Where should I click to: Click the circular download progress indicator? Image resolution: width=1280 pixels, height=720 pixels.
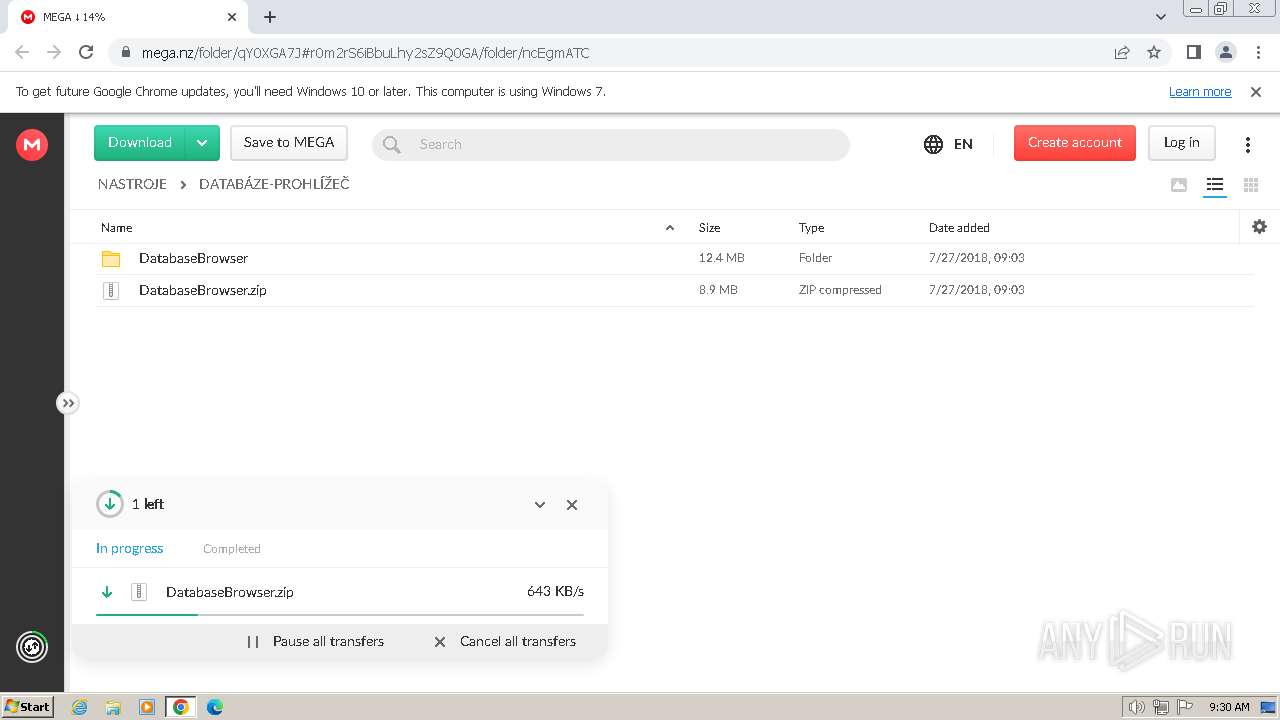[x=110, y=504]
